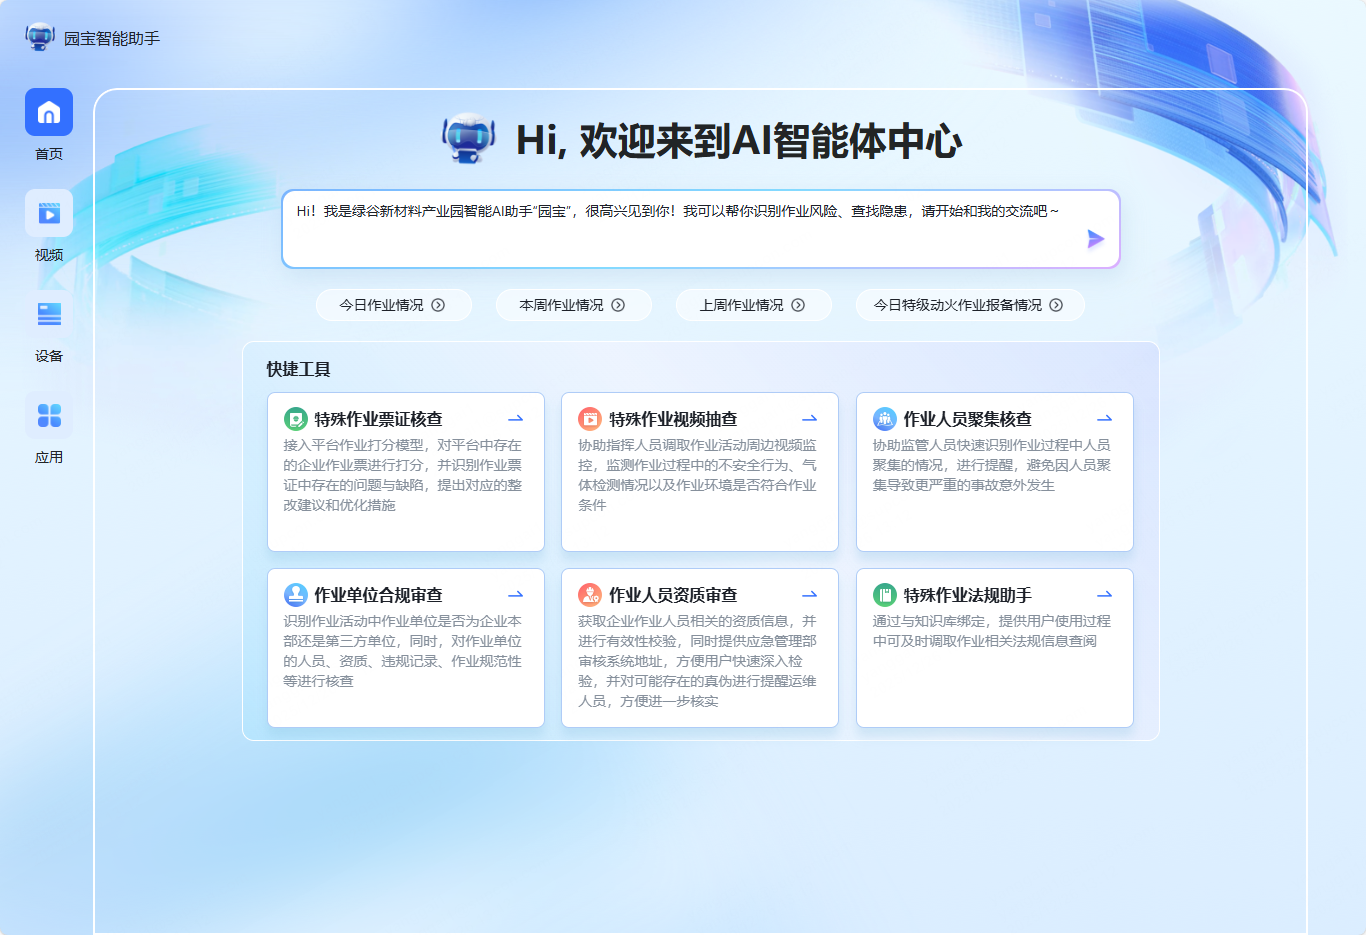Open the 特殊作业票证核查 card title
The image size is (1366, 935).
pyautogui.click(x=378, y=419)
